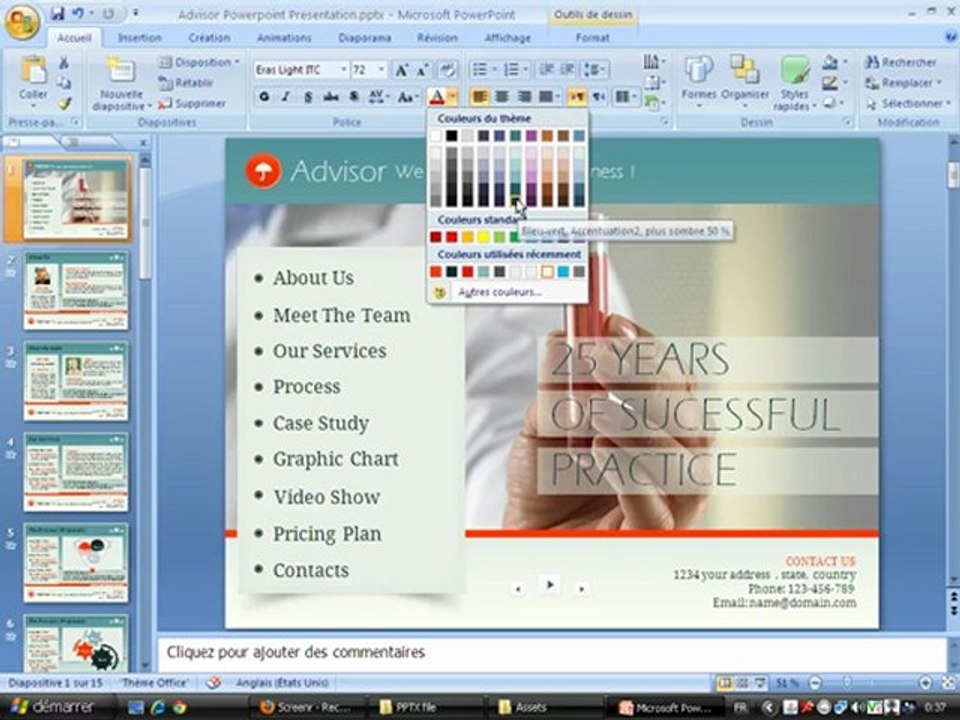Click the notes field Cliquez pour ajouter des commentaires
The image size is (960, 720).
[x=551, y=653]
